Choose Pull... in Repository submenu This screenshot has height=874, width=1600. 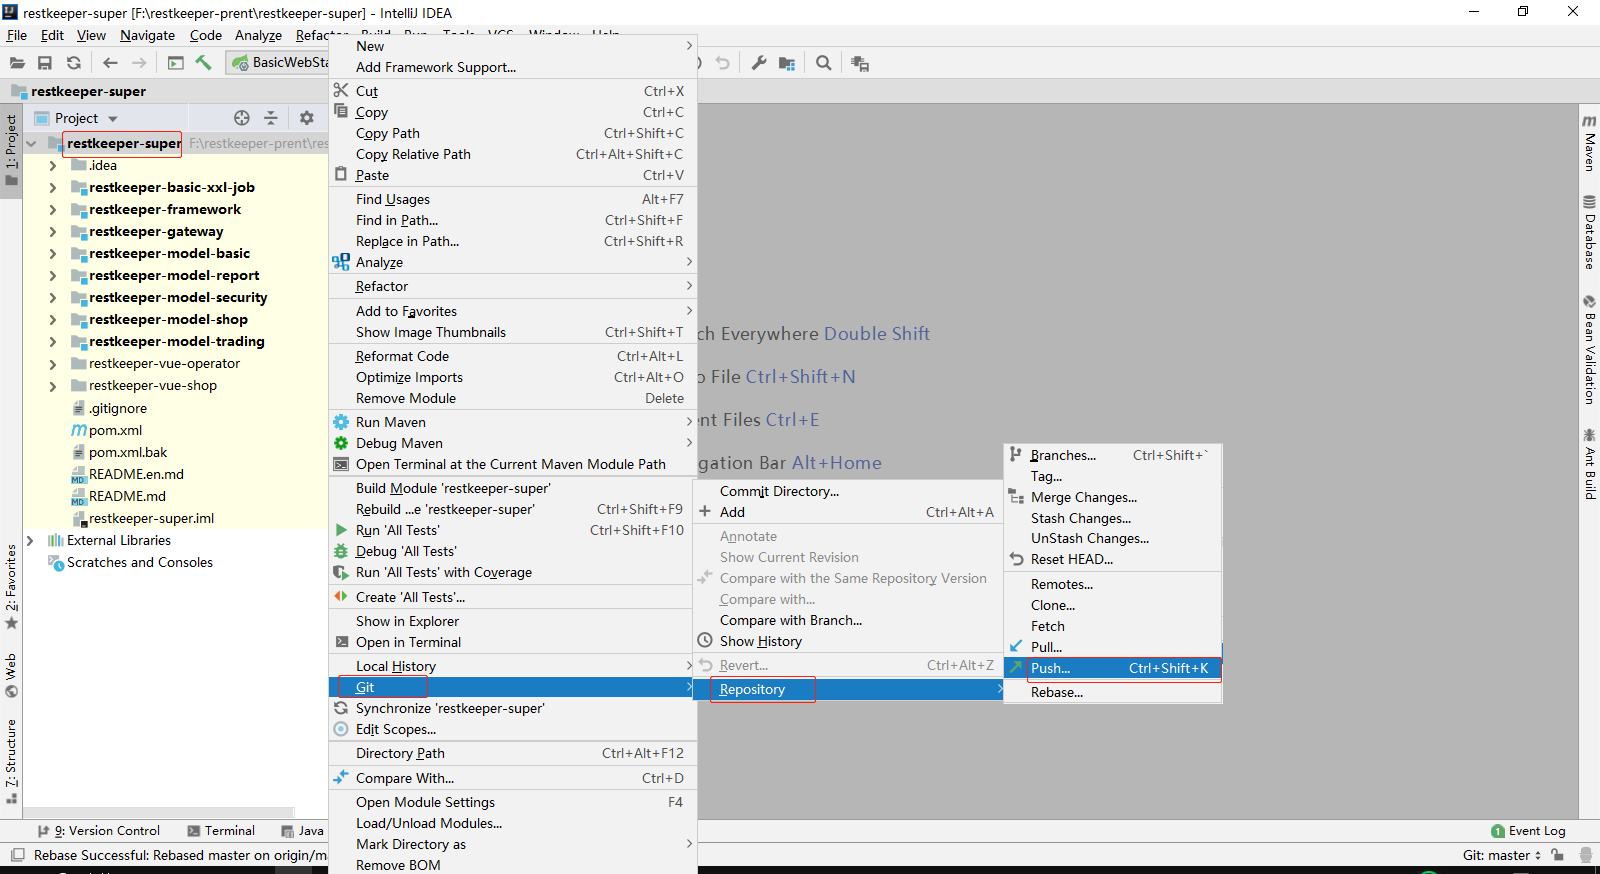click(1113, 647)
